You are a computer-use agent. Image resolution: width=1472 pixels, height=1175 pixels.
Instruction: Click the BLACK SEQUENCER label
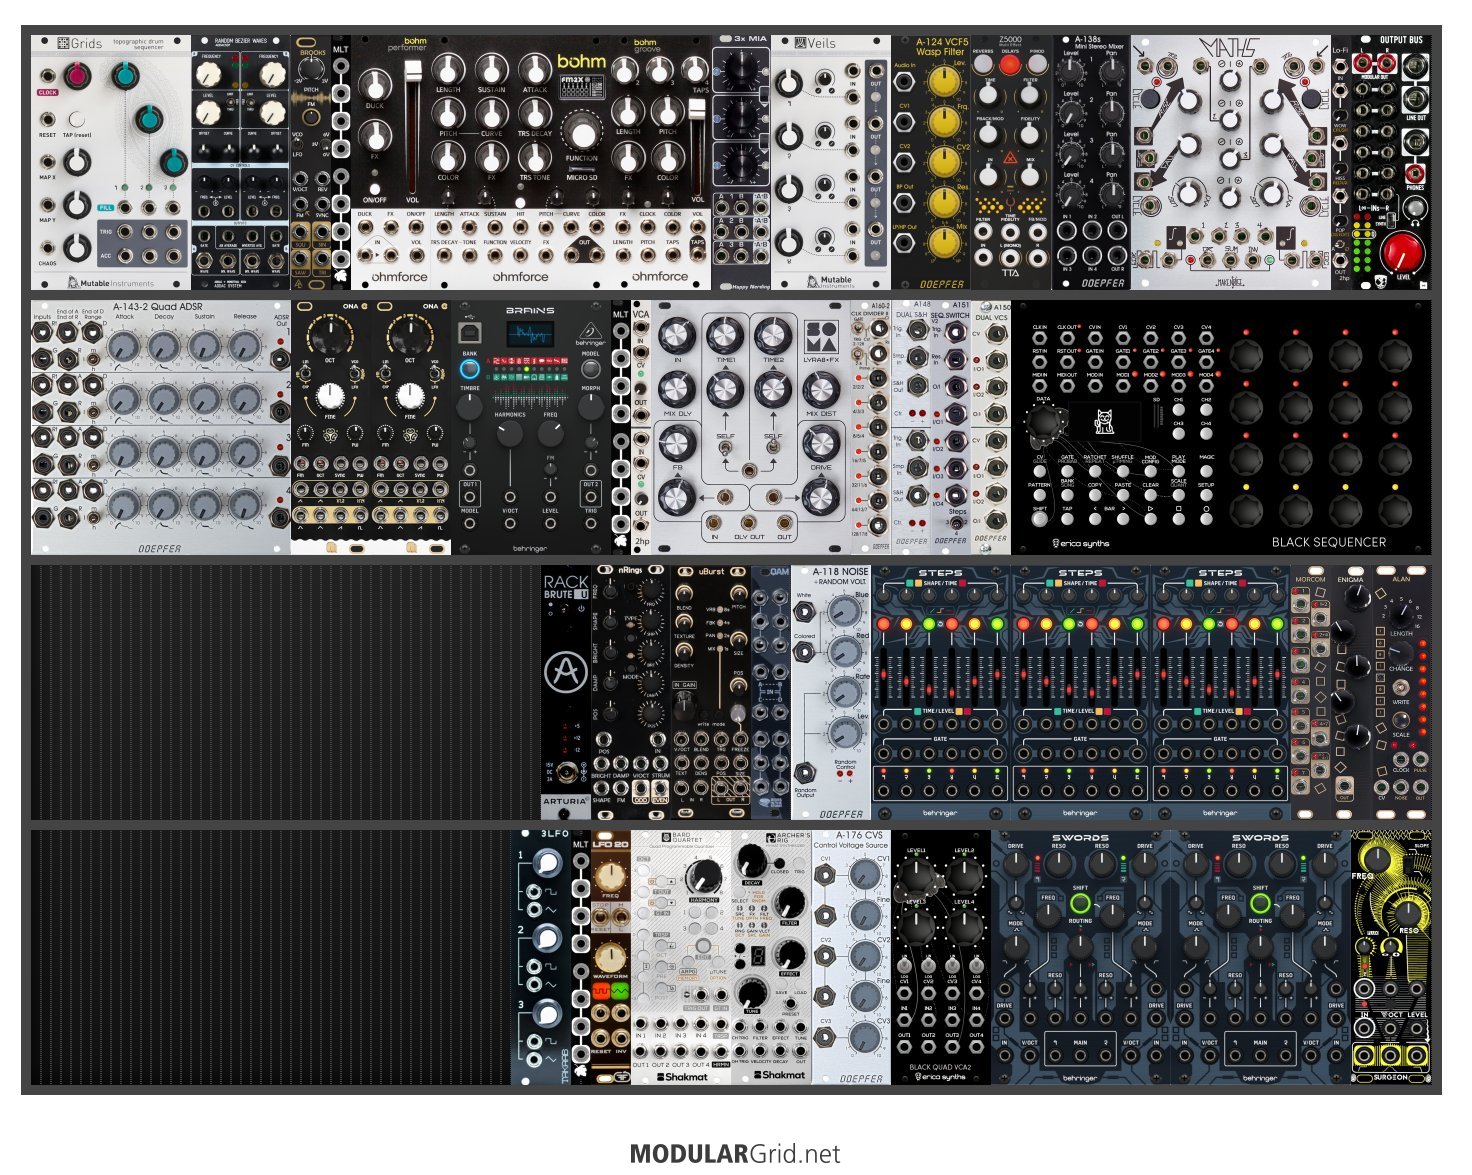1329,542
